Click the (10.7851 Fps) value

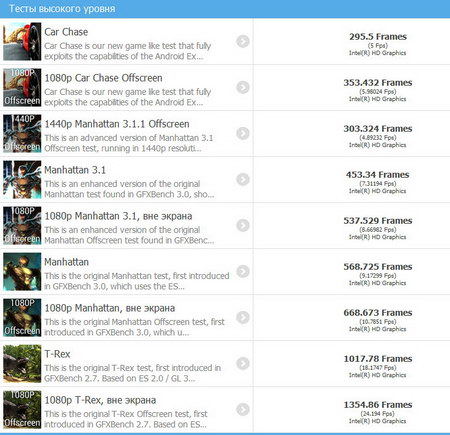tap(378, 322)
